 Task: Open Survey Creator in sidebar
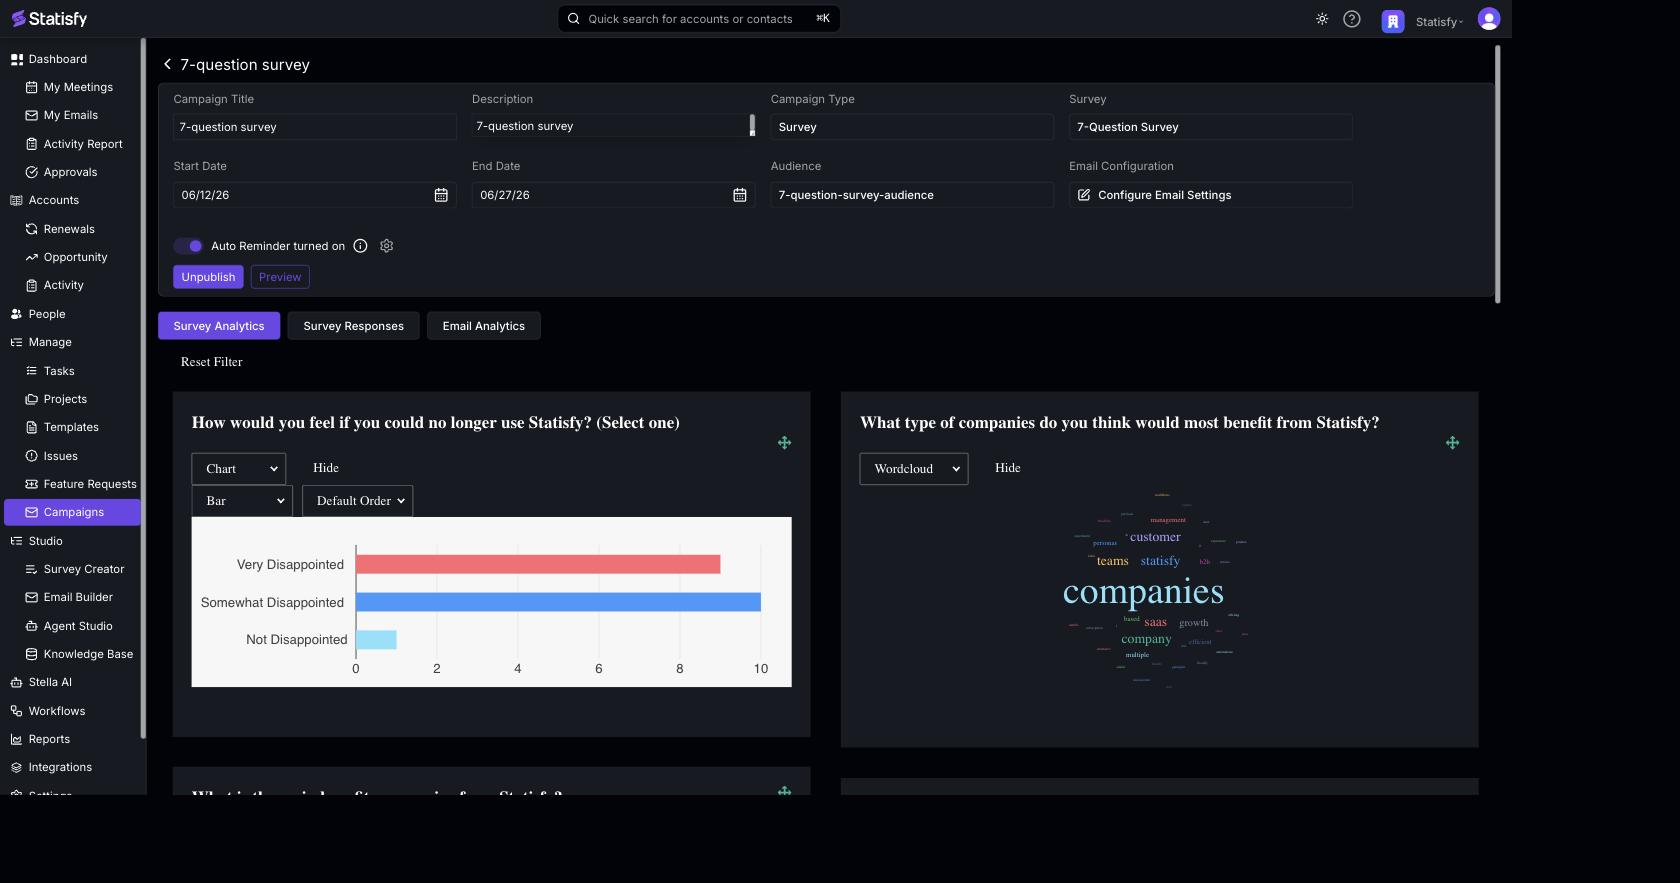pyautogui.click(x=84, y=569)
